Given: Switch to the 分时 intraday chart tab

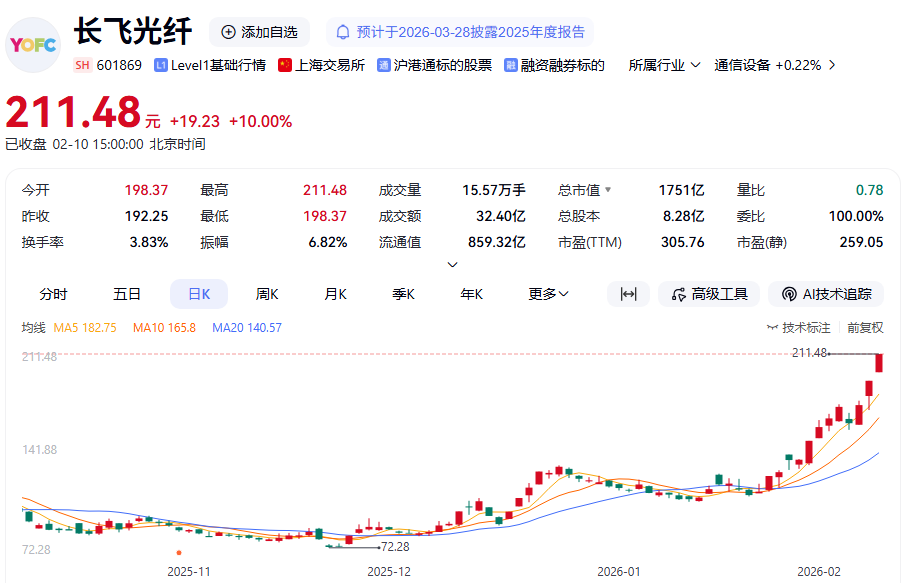Looking at the screenshot, I should pyautogui.click(x=54, y=294).
